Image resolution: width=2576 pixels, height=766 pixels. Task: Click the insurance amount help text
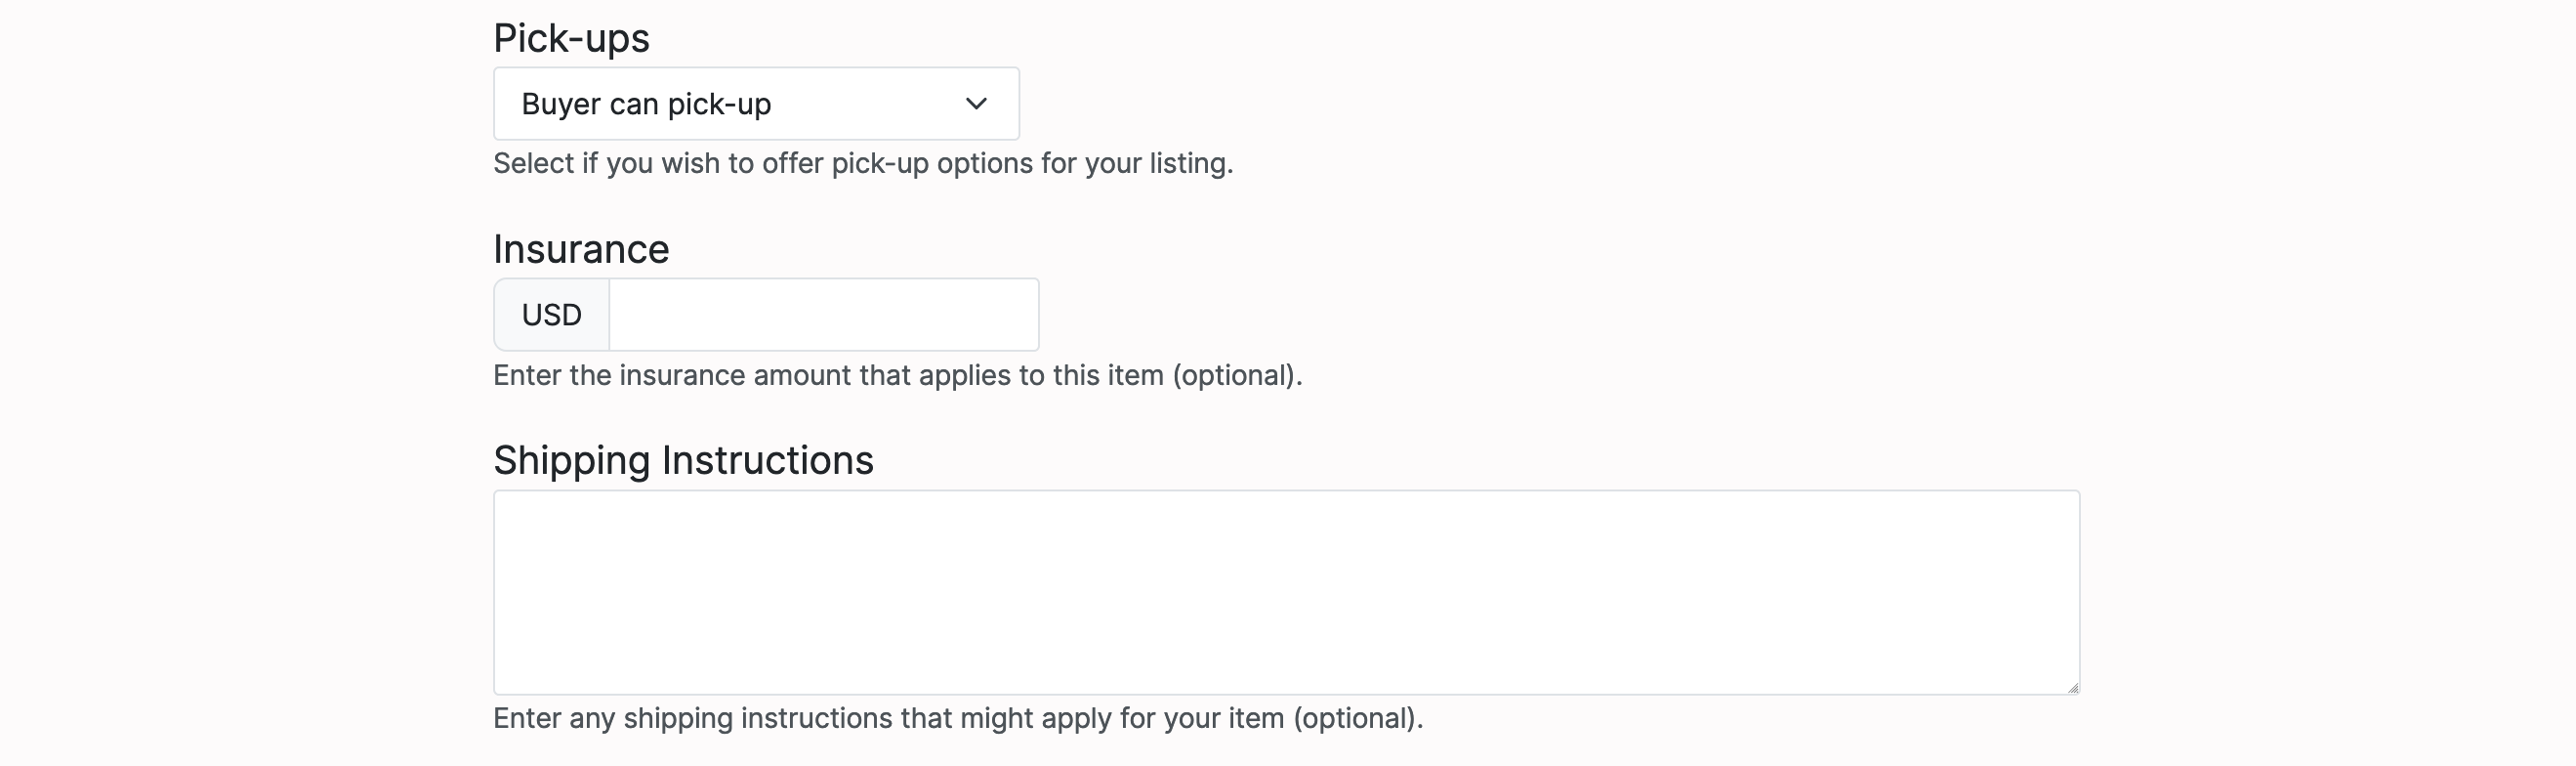897,375
